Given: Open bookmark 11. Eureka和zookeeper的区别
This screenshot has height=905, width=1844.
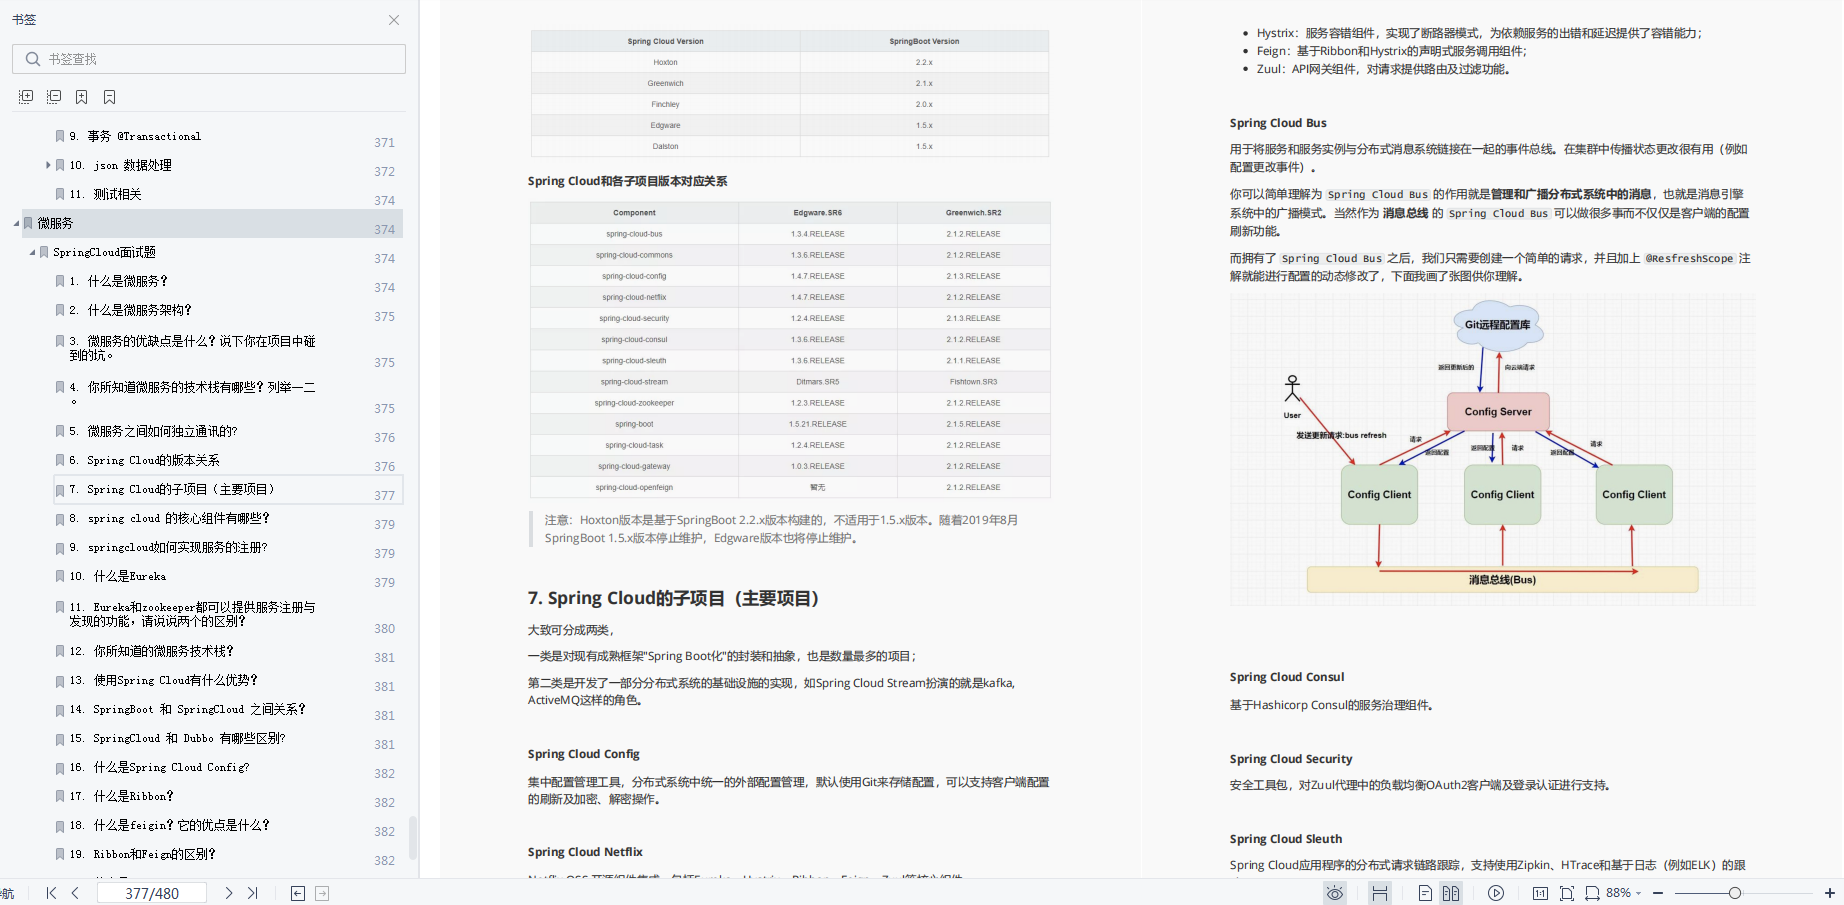Looking at the screenshot, I should click(x=192, y=614).
